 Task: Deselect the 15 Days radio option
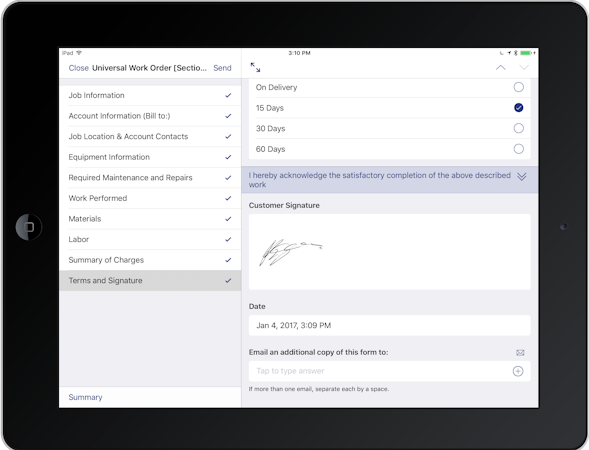[x=519, y=108]
